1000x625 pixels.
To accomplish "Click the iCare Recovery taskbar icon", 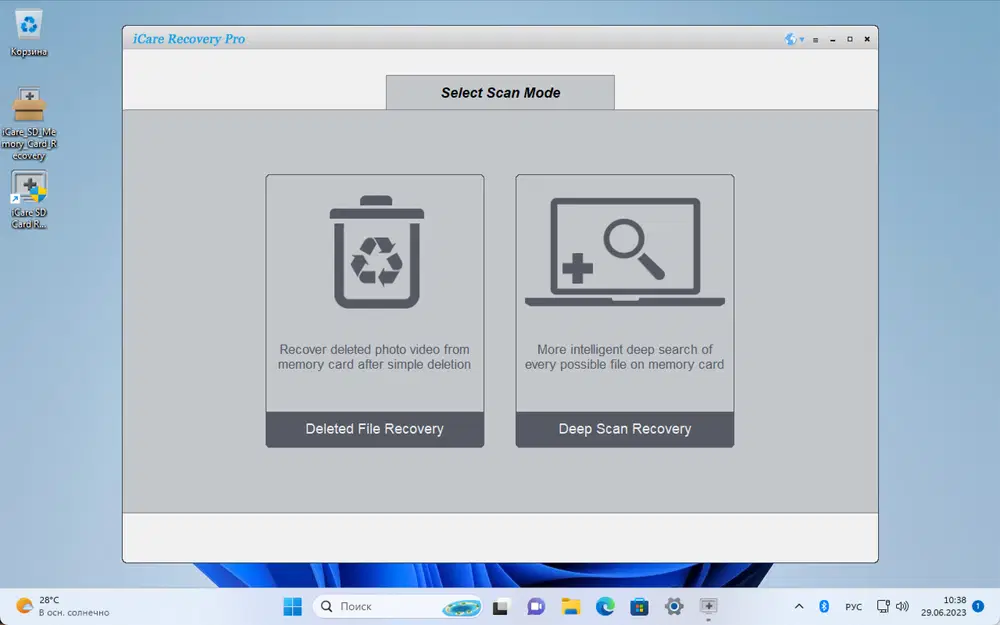I will tap(708, 606).
